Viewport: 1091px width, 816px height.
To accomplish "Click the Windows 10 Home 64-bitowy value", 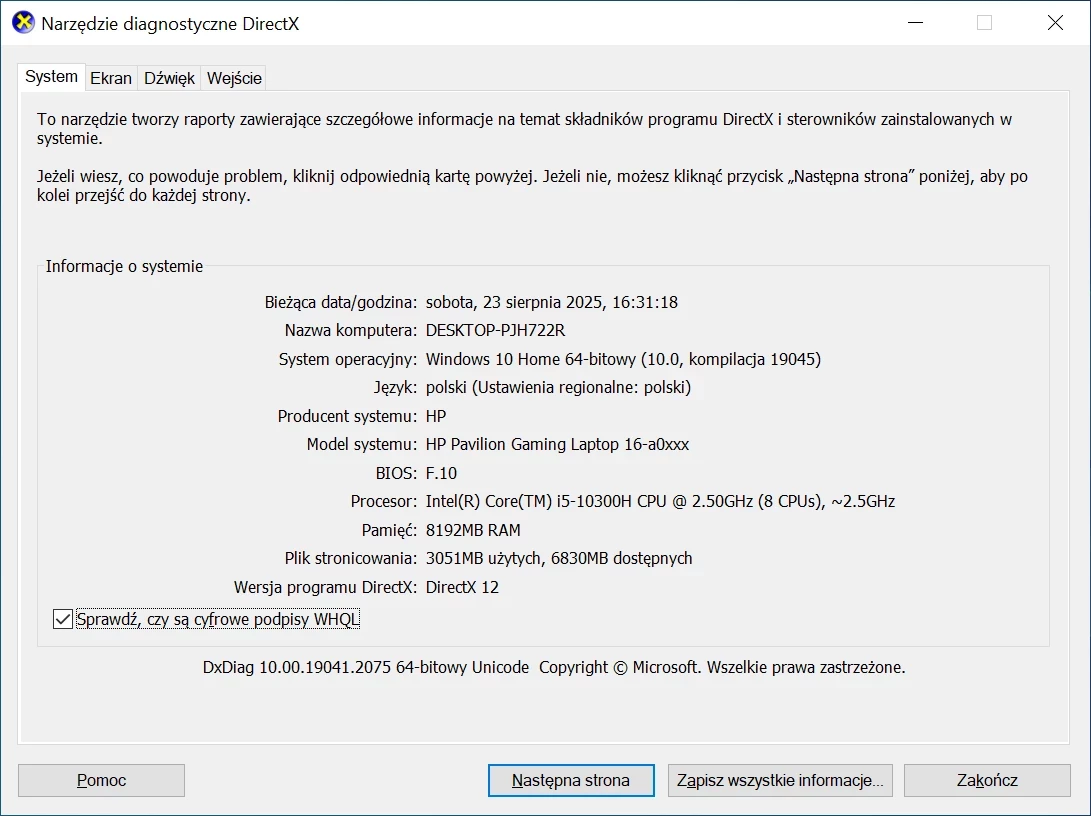I will click(x=623, y=360).
